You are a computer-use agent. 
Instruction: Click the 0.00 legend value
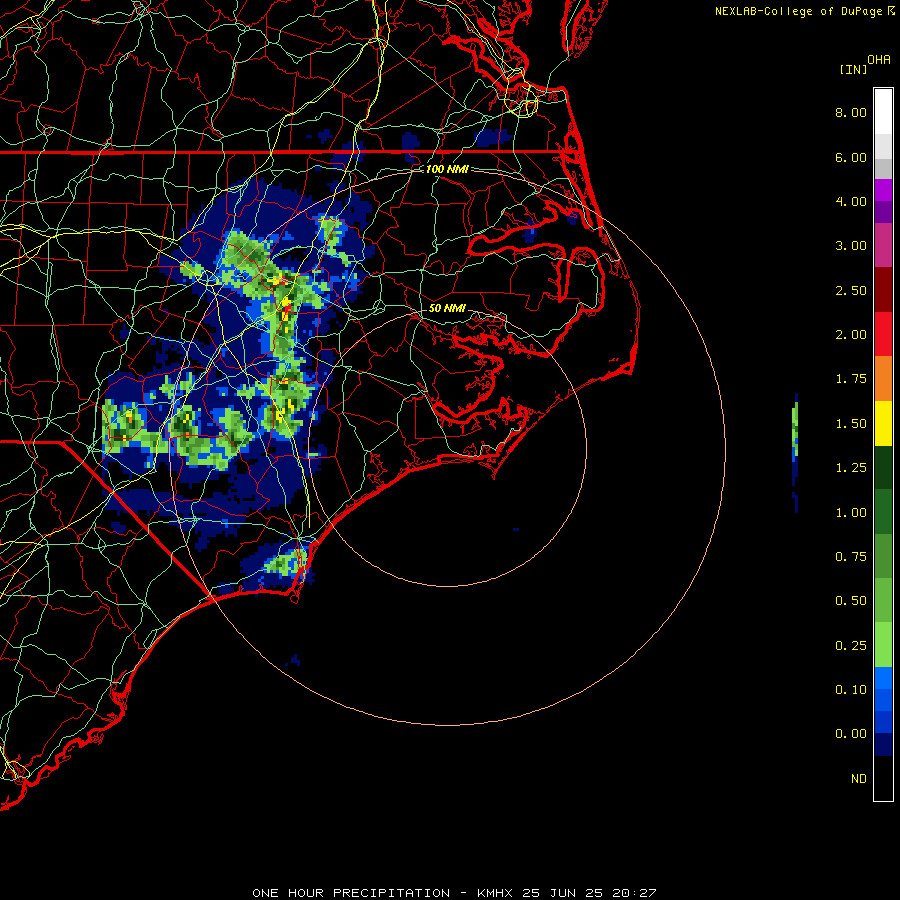pos(851,734)
